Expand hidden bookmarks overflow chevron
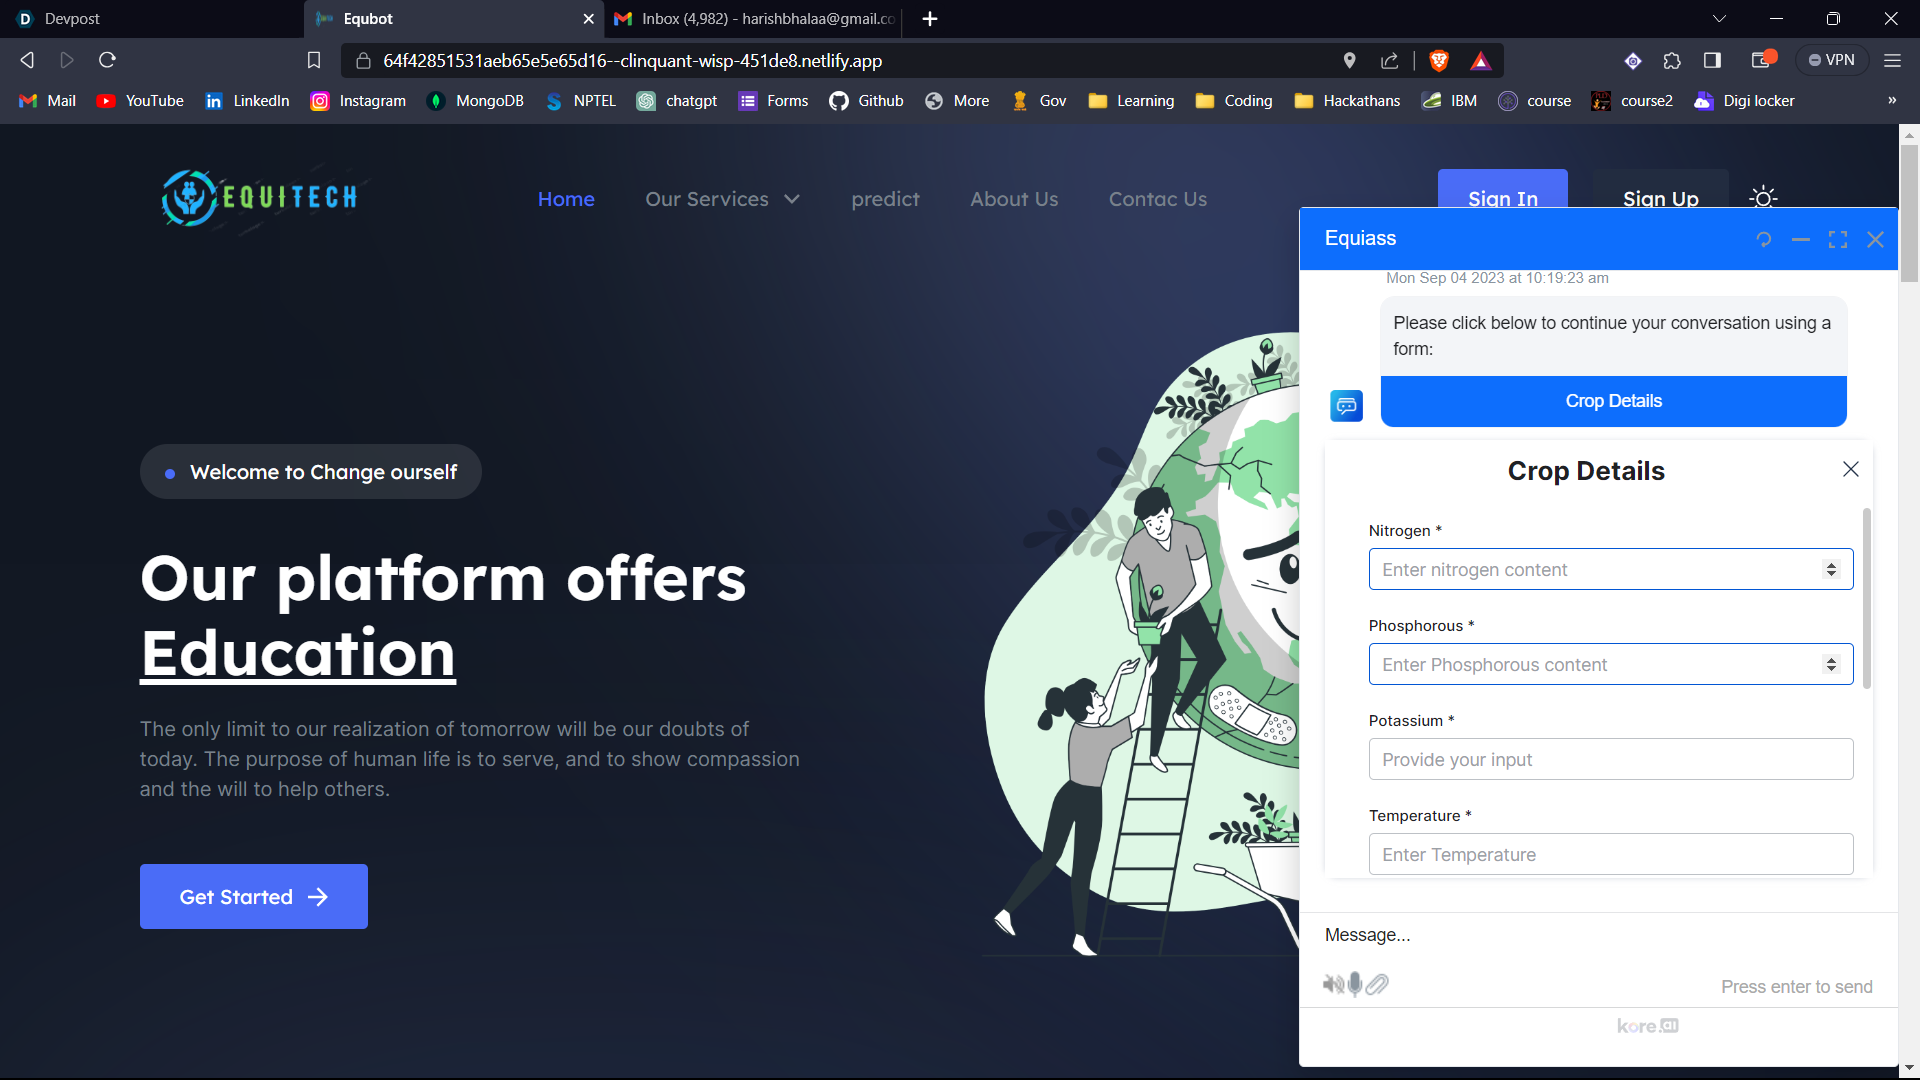 click(1891, 101)
